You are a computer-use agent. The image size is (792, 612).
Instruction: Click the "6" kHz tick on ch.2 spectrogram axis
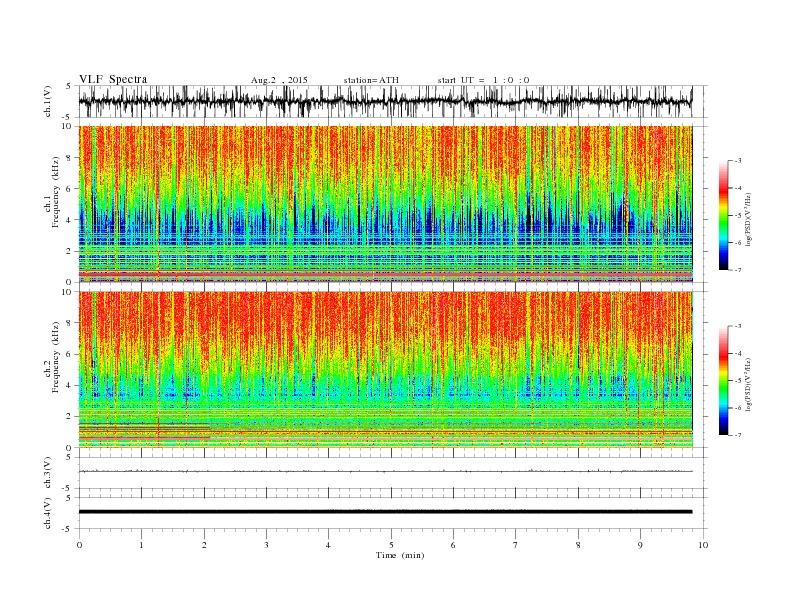70,354
